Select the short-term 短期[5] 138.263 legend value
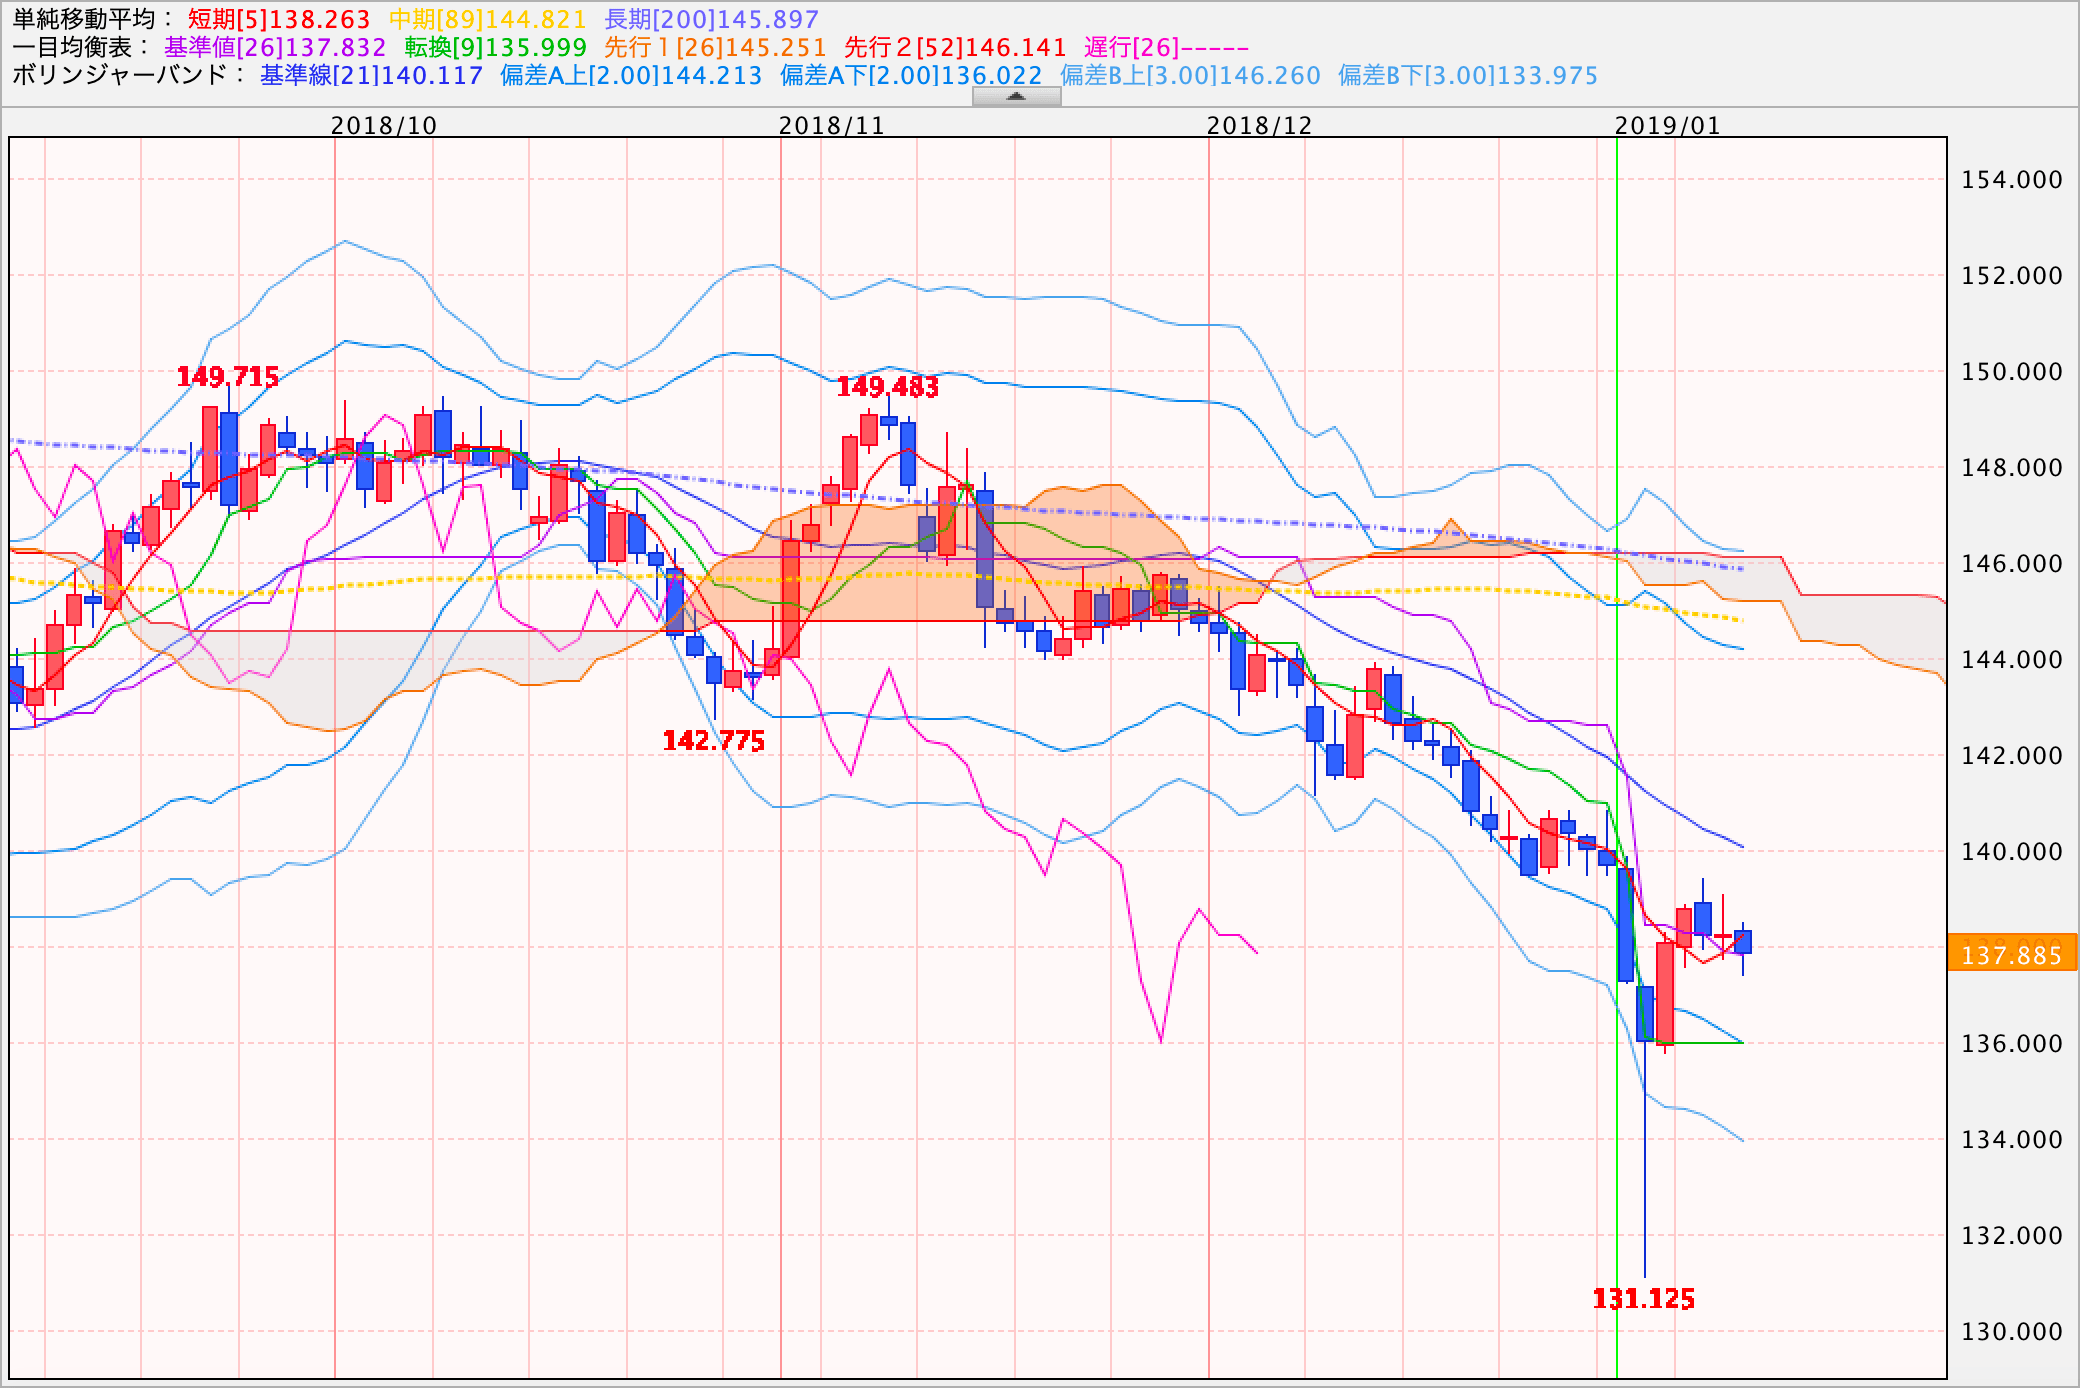Image resolution: width=2080 pixels, height=1388 pixels. [x=279, y=20]
